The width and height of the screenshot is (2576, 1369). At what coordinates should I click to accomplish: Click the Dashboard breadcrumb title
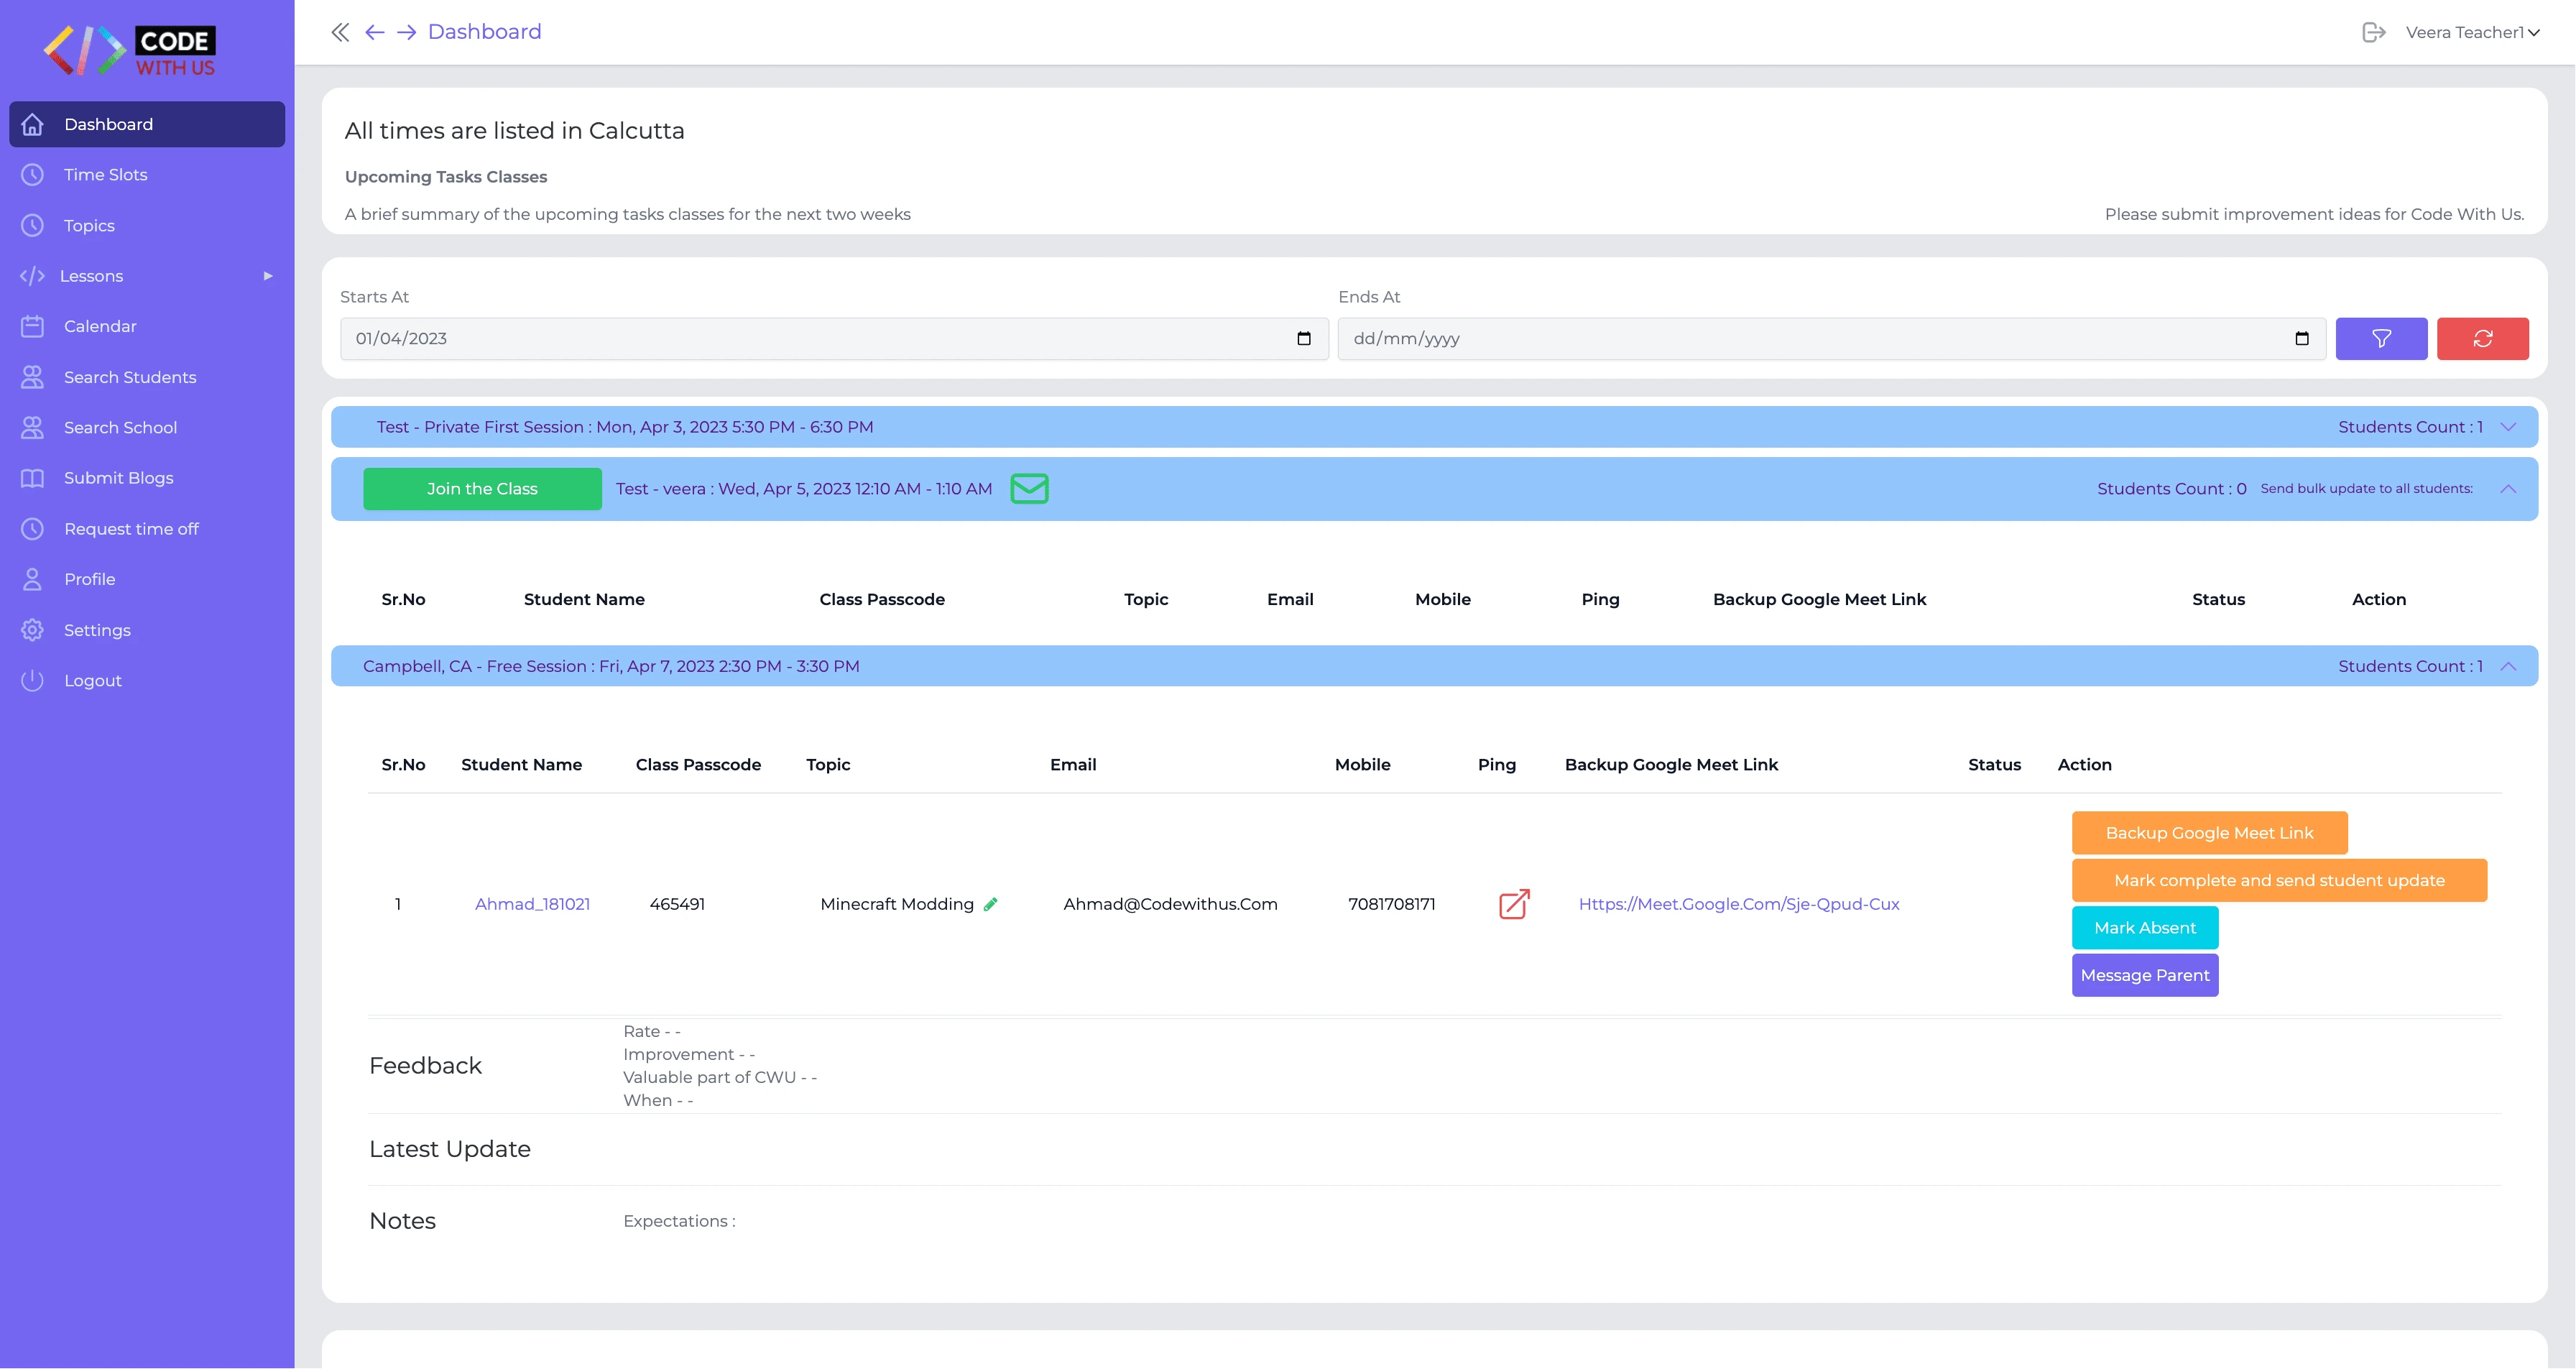tap(484, 32)
